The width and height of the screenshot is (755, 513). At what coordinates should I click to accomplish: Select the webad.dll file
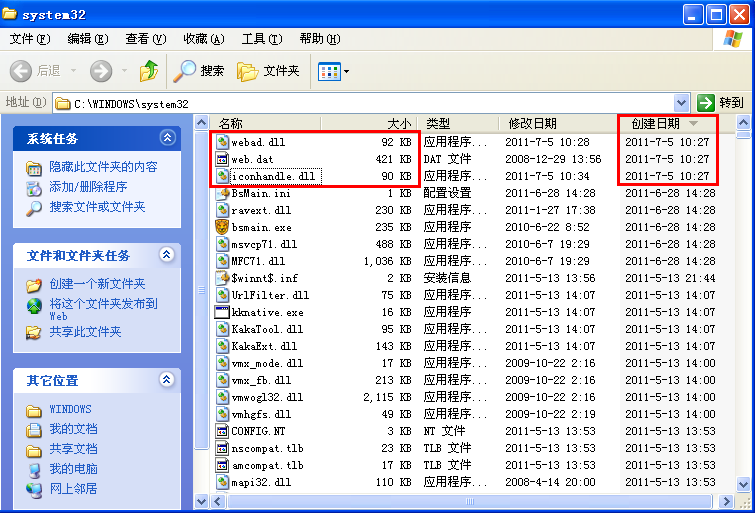point(258,142)
